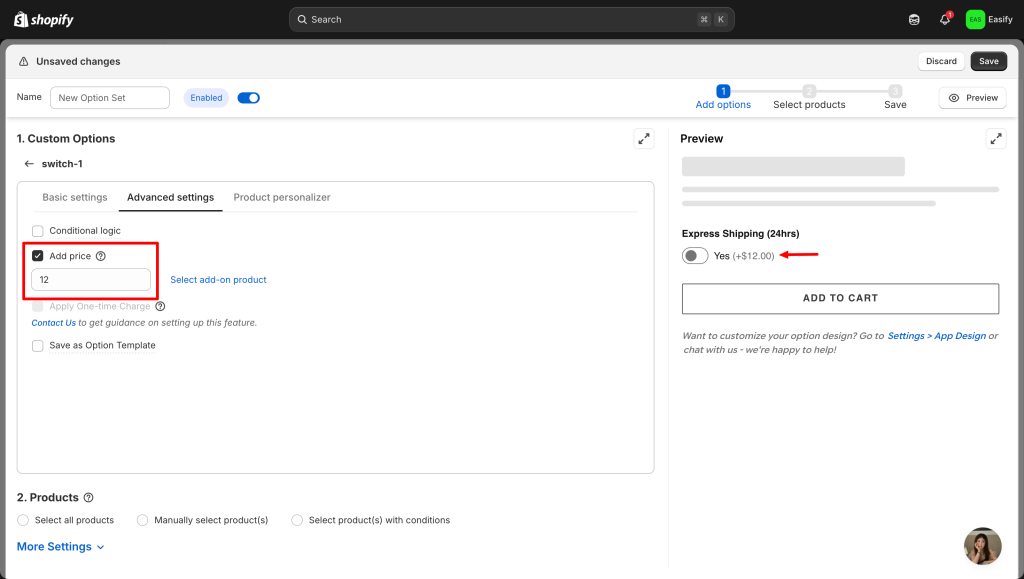
Task: Click the help icon next to Add price
Action: (101, 256)
